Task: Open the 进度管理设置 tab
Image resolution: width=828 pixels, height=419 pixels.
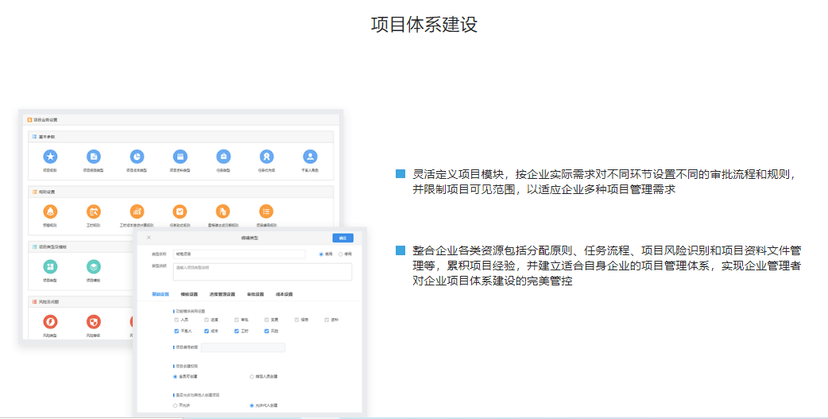Action: tap(221, 294)
